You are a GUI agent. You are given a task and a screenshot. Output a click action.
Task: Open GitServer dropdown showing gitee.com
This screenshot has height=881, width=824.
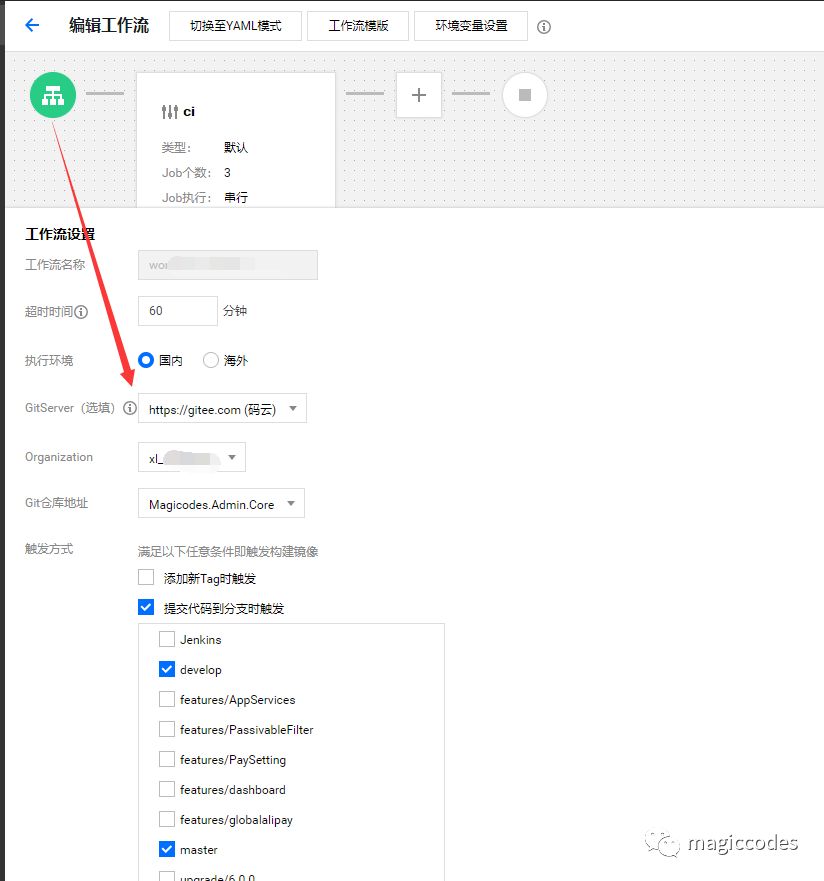(222, 408)
